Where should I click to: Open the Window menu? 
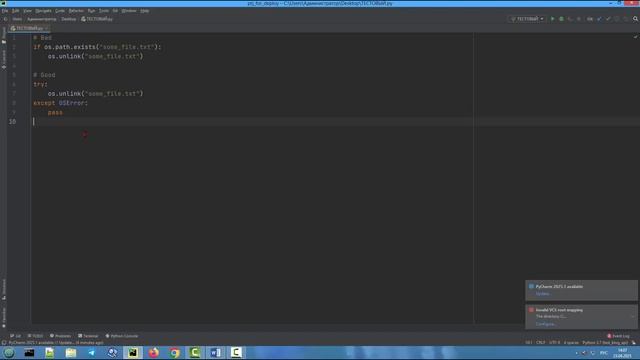pyautogui.click(x=129, y=11)
